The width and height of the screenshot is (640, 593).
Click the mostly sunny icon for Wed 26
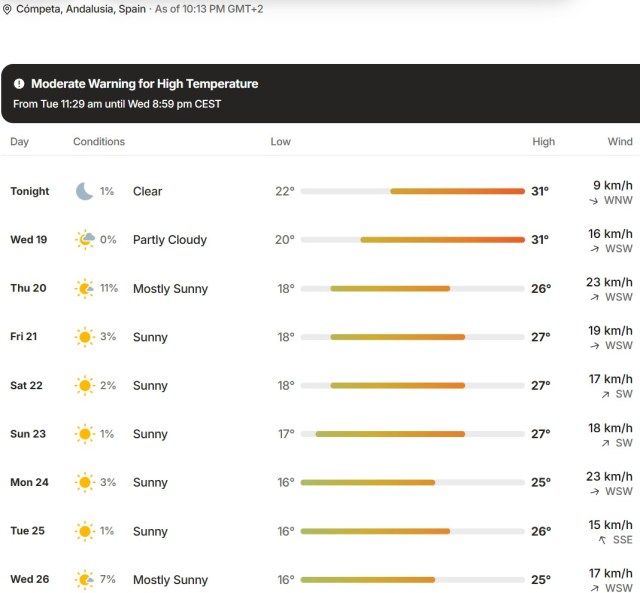[84, 580]
